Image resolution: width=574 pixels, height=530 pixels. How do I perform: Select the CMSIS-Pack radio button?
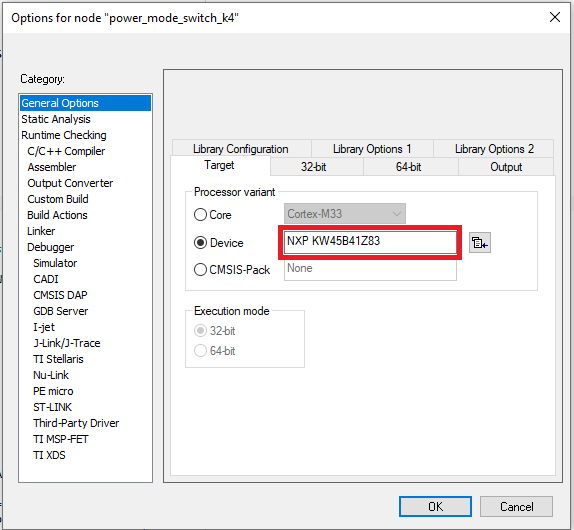pyautogui.click(x=200, y=270)
